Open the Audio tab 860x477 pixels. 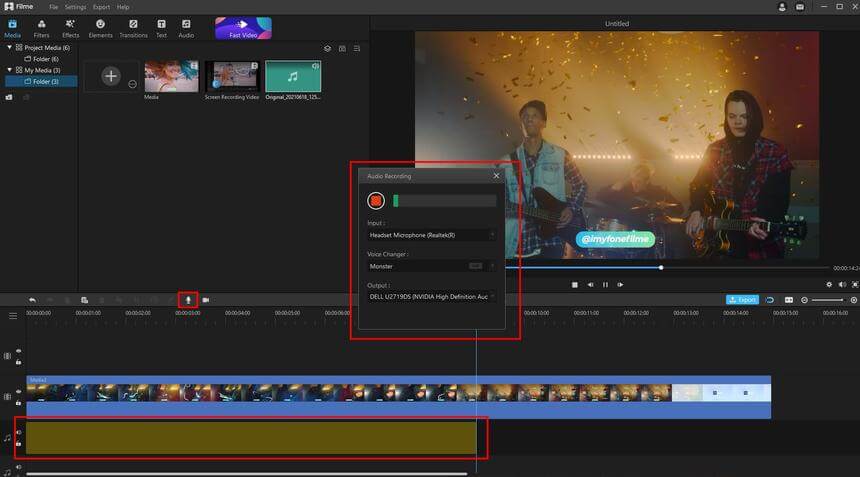pyautogui.click(x=186, y=29)
